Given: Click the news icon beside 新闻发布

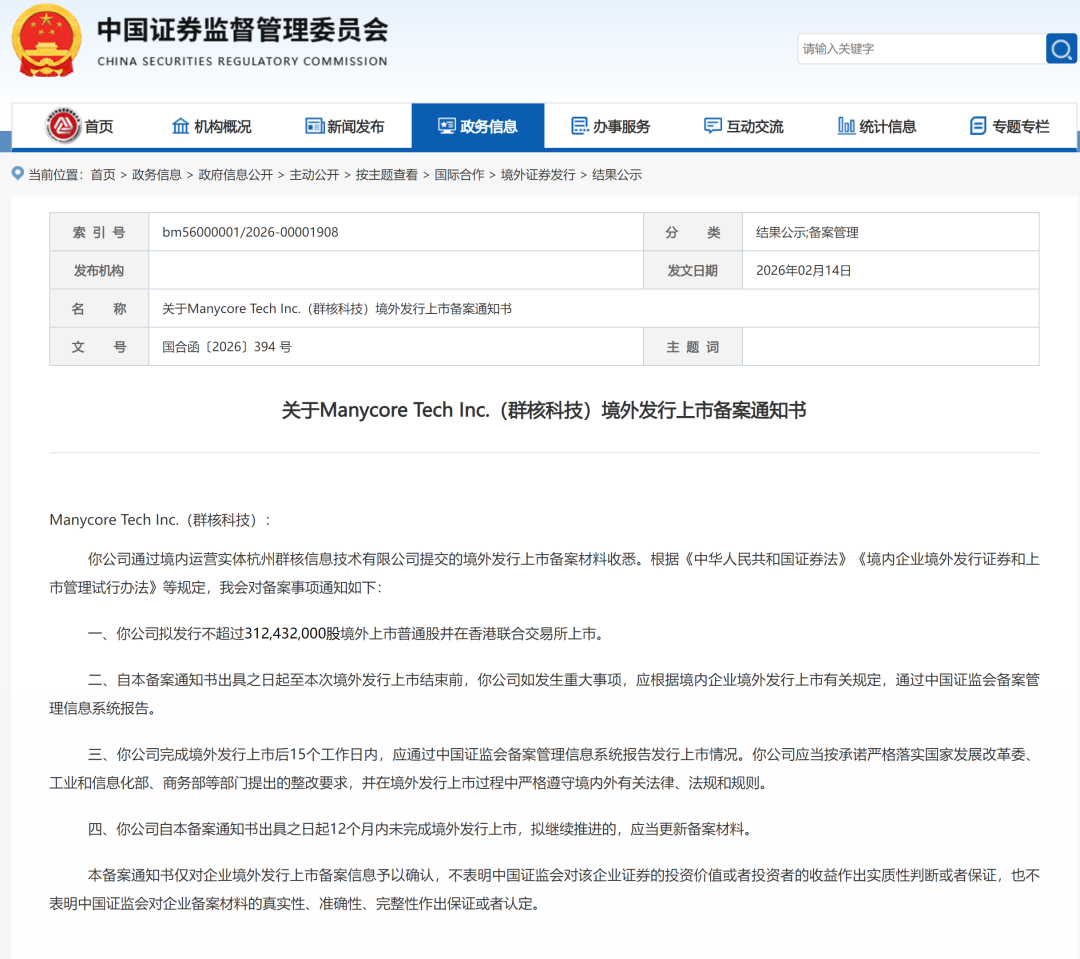Looking at the screenshot, I should tap(313, 125).
